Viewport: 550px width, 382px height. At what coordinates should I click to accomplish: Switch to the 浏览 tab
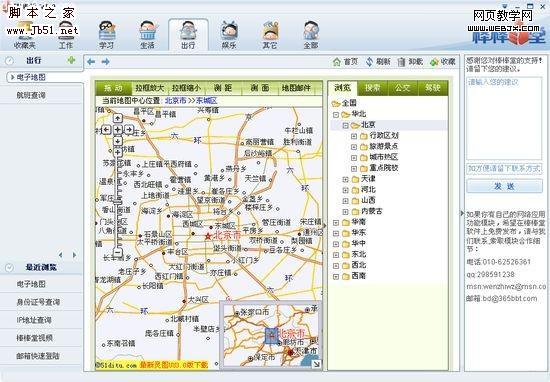[x=343, y=88]
